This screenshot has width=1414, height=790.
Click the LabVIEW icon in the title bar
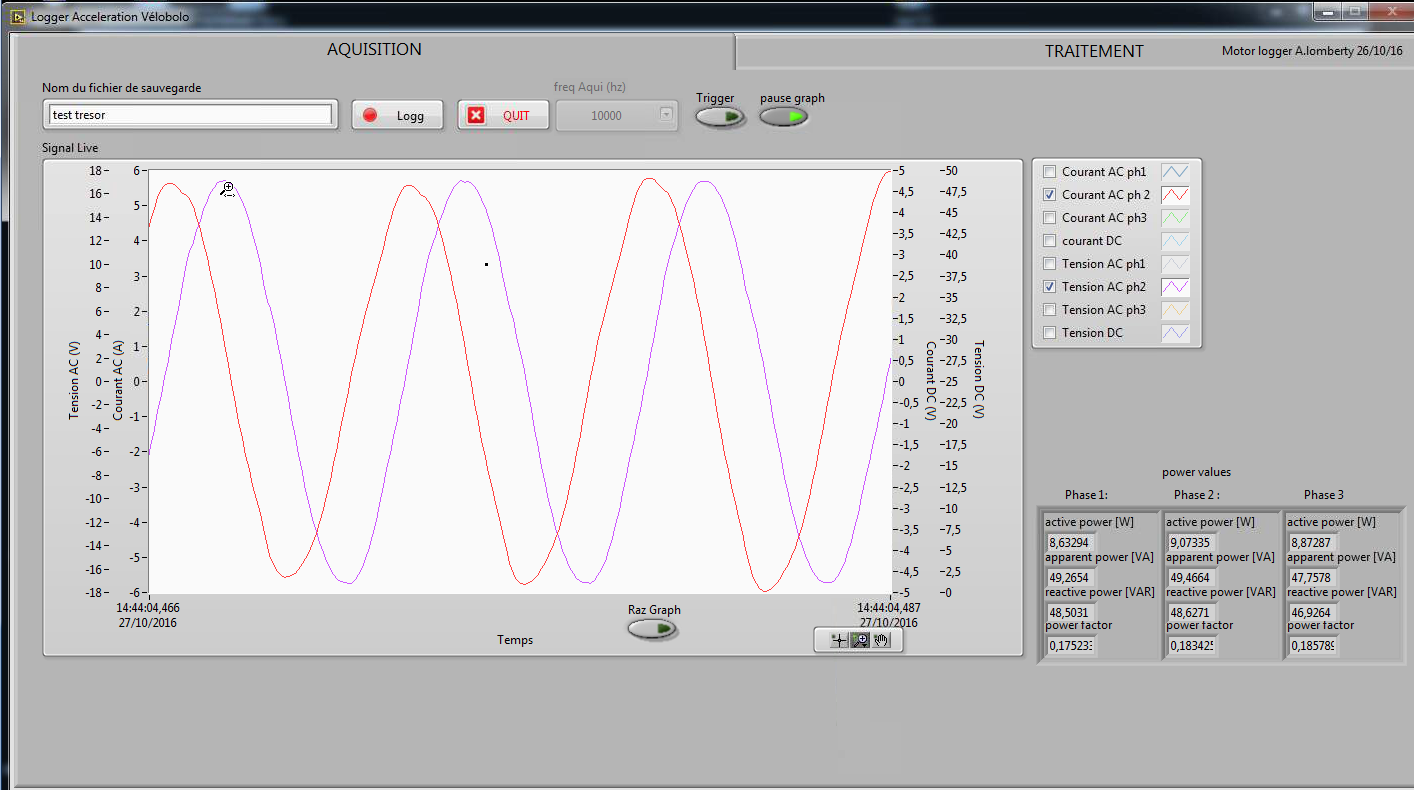[17, 17]
